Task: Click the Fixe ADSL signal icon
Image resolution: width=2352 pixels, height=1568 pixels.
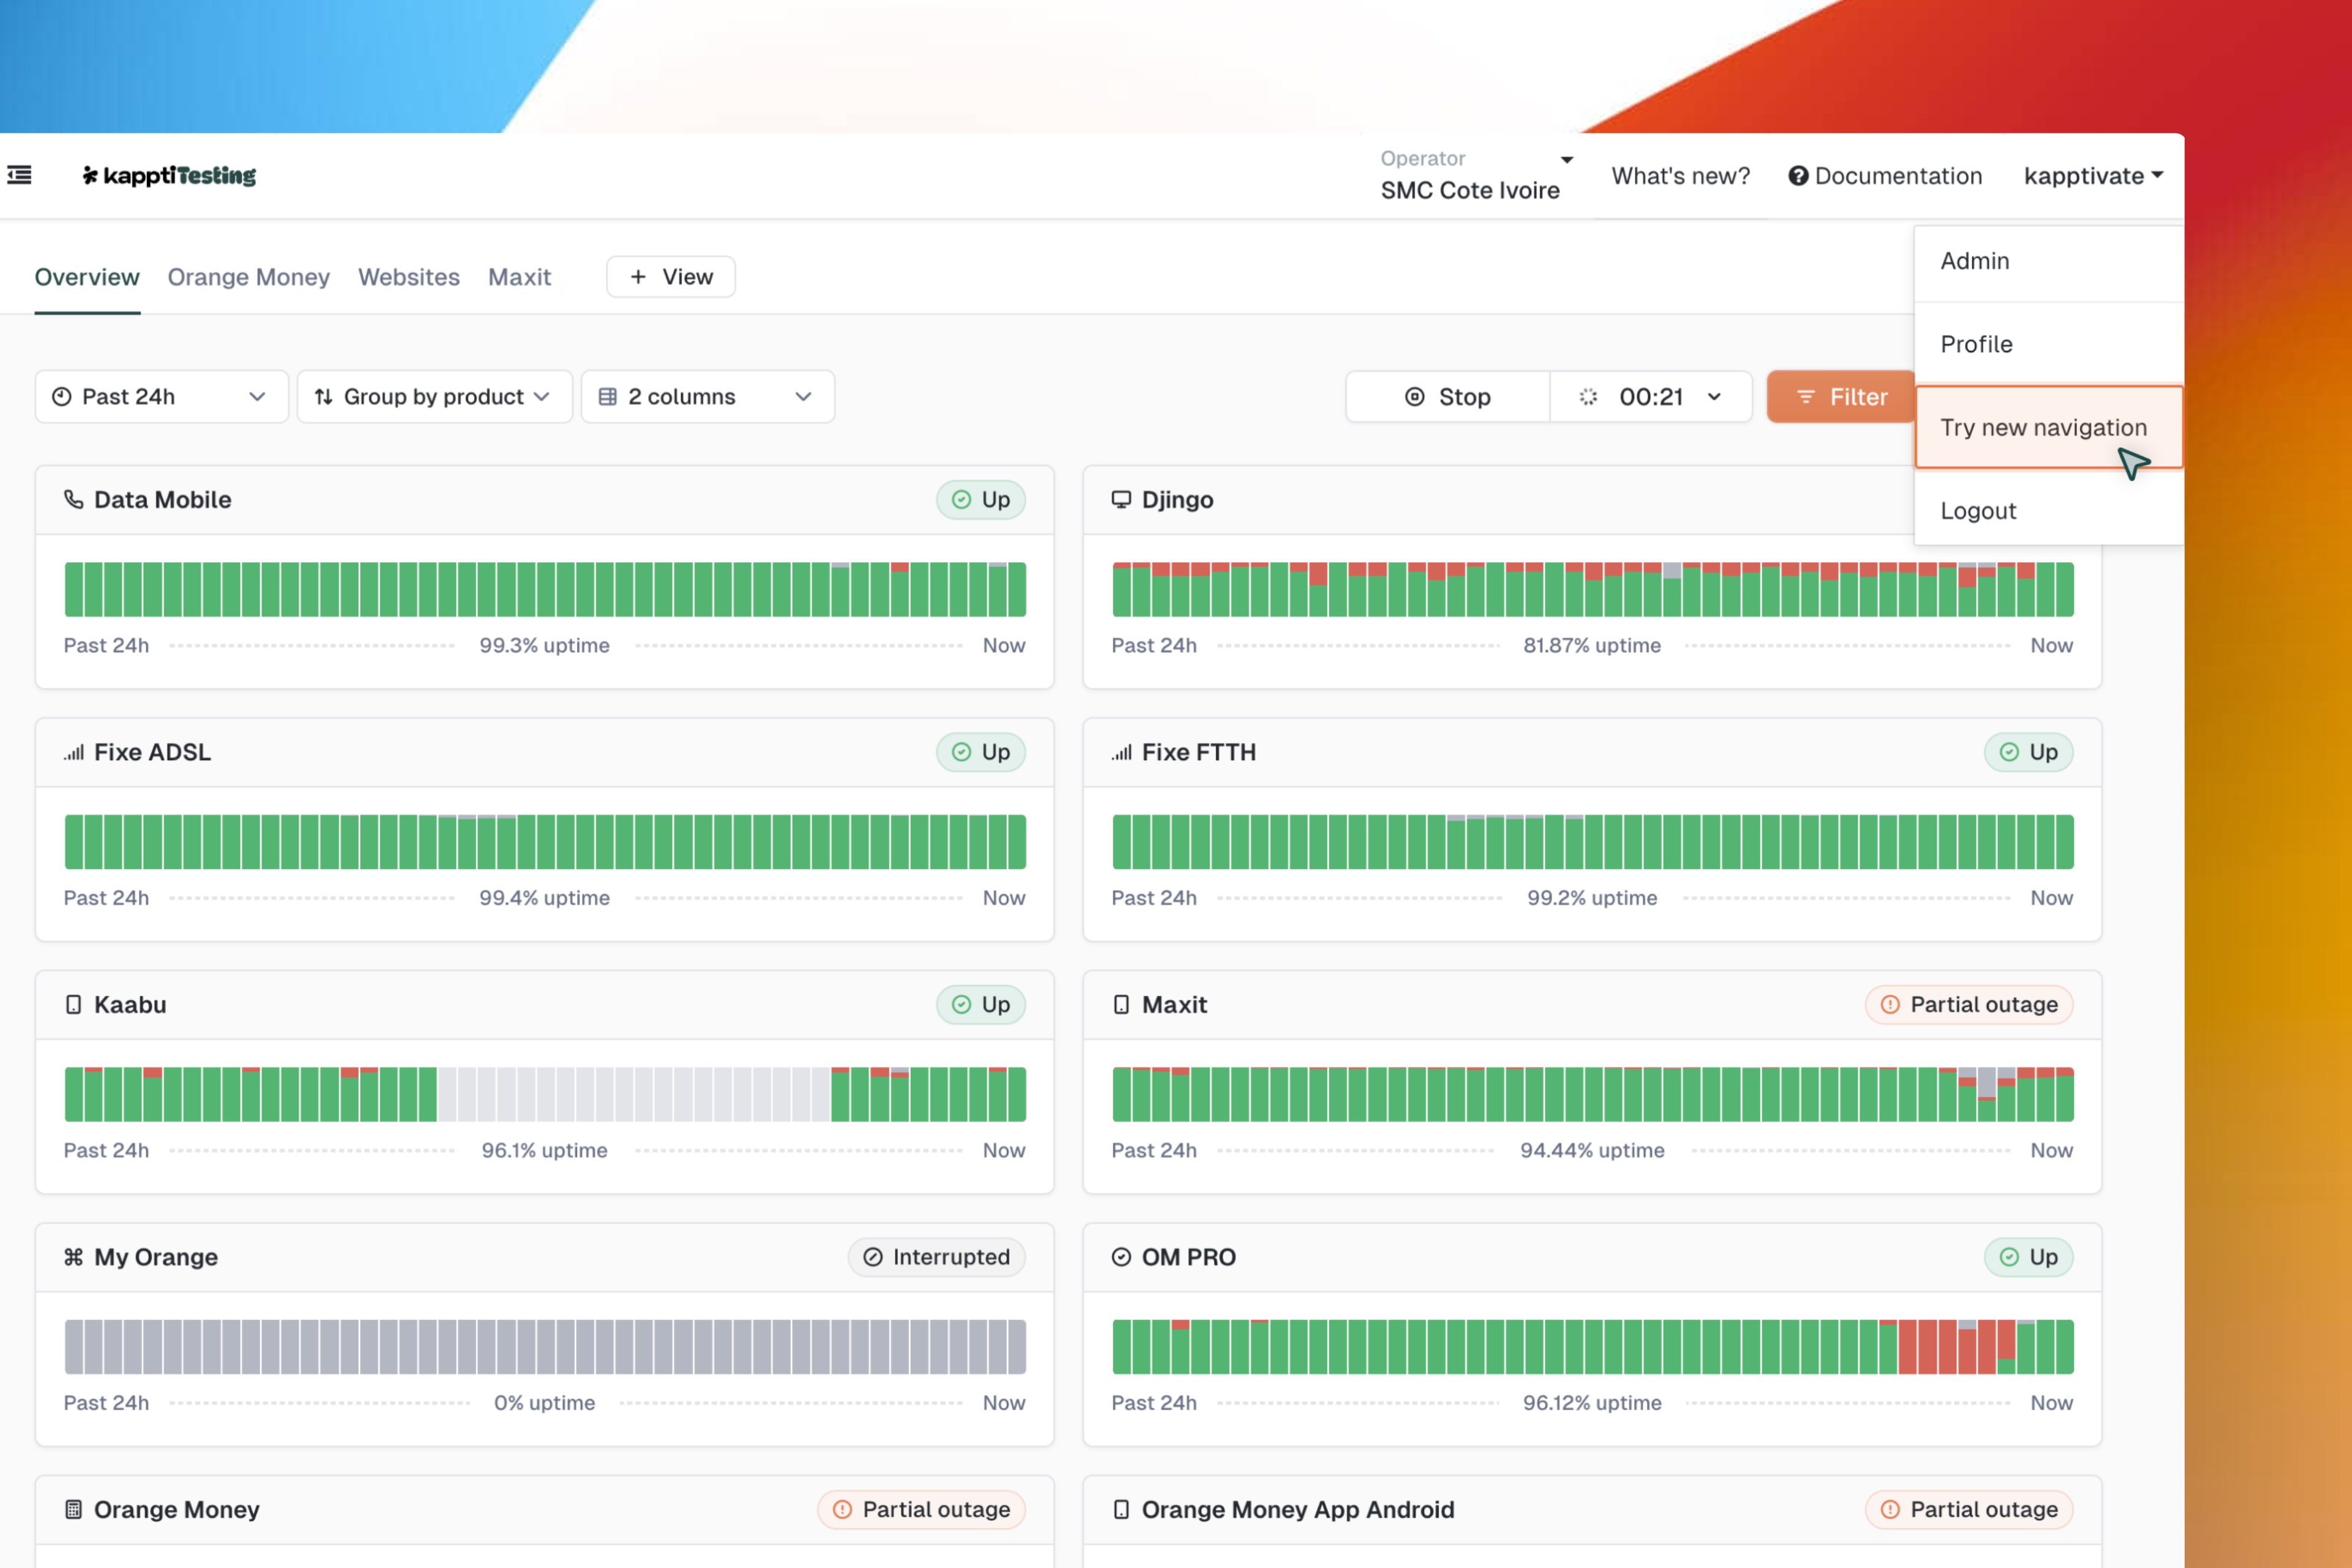Action: [x=74, y=752]
